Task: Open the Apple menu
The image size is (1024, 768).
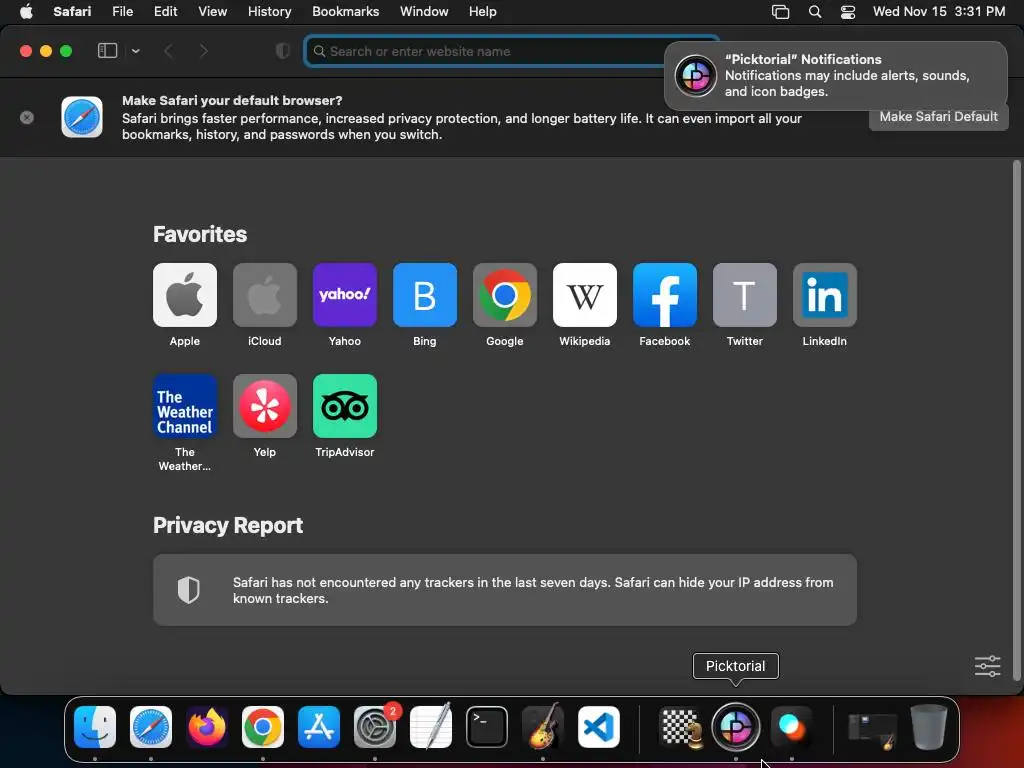Action: (x=26, y=12)
